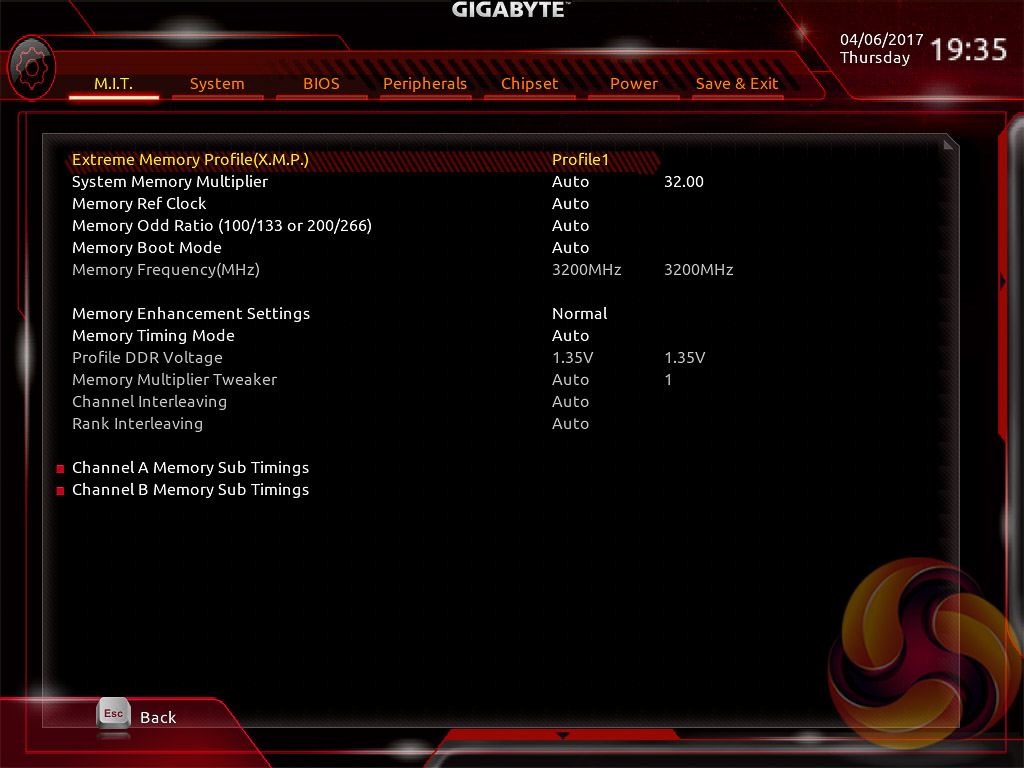Click the 04/06/2017 date

881,40
